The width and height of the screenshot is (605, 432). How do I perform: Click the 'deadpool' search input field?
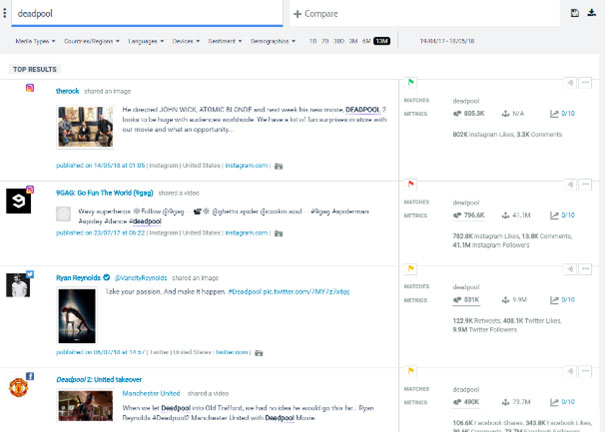pyautogui.click(x=147, y=13)
